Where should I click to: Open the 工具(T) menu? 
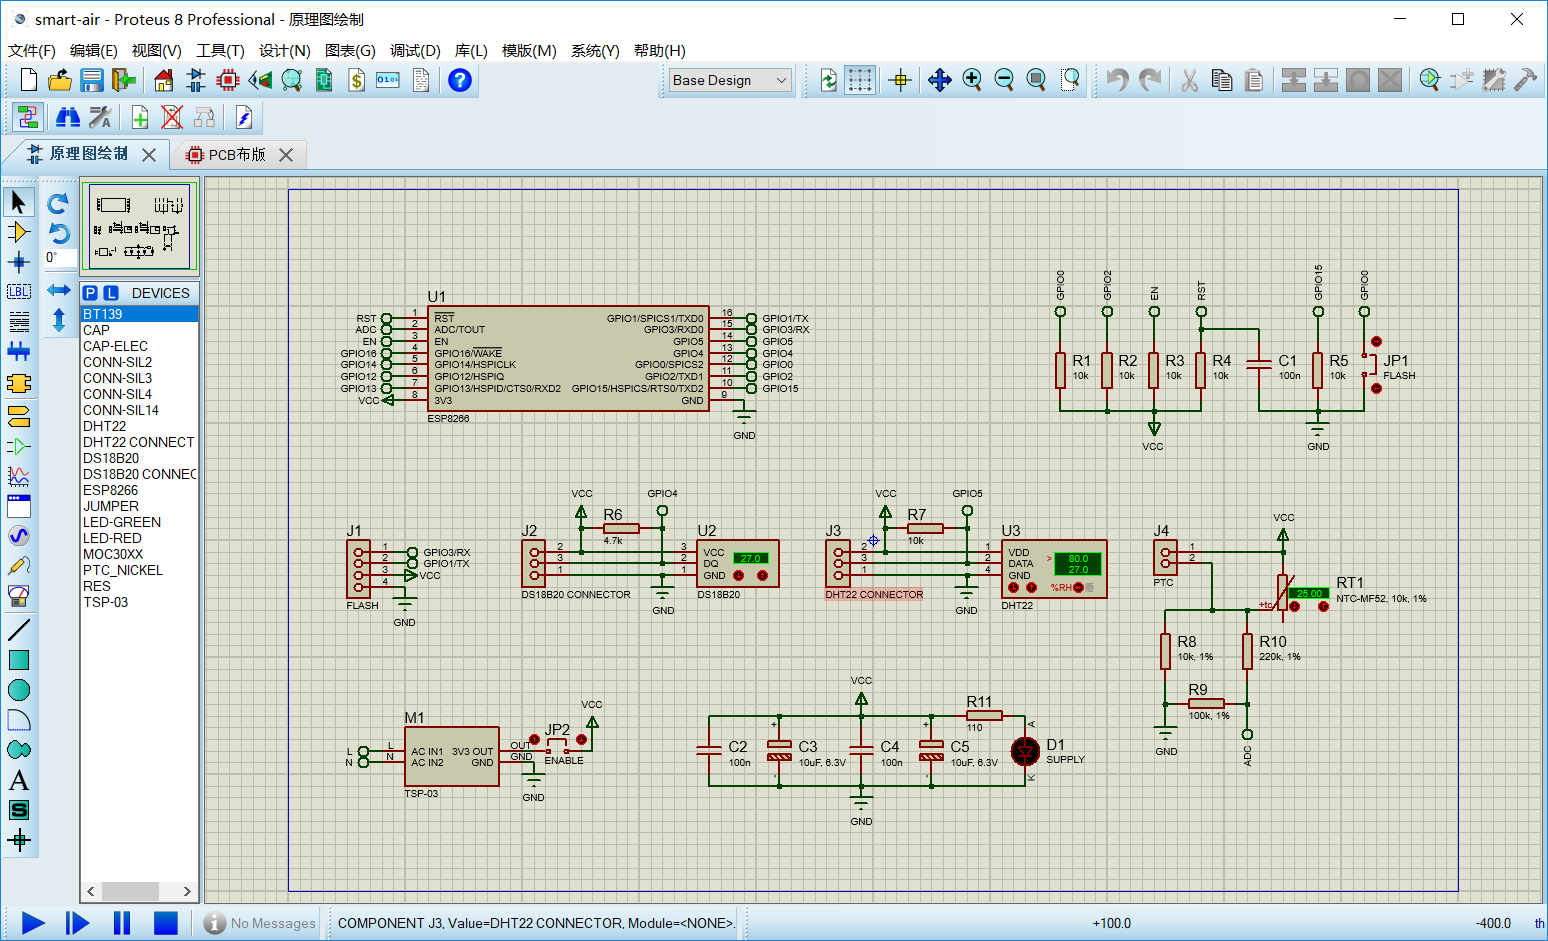click(x=220, y=50)
